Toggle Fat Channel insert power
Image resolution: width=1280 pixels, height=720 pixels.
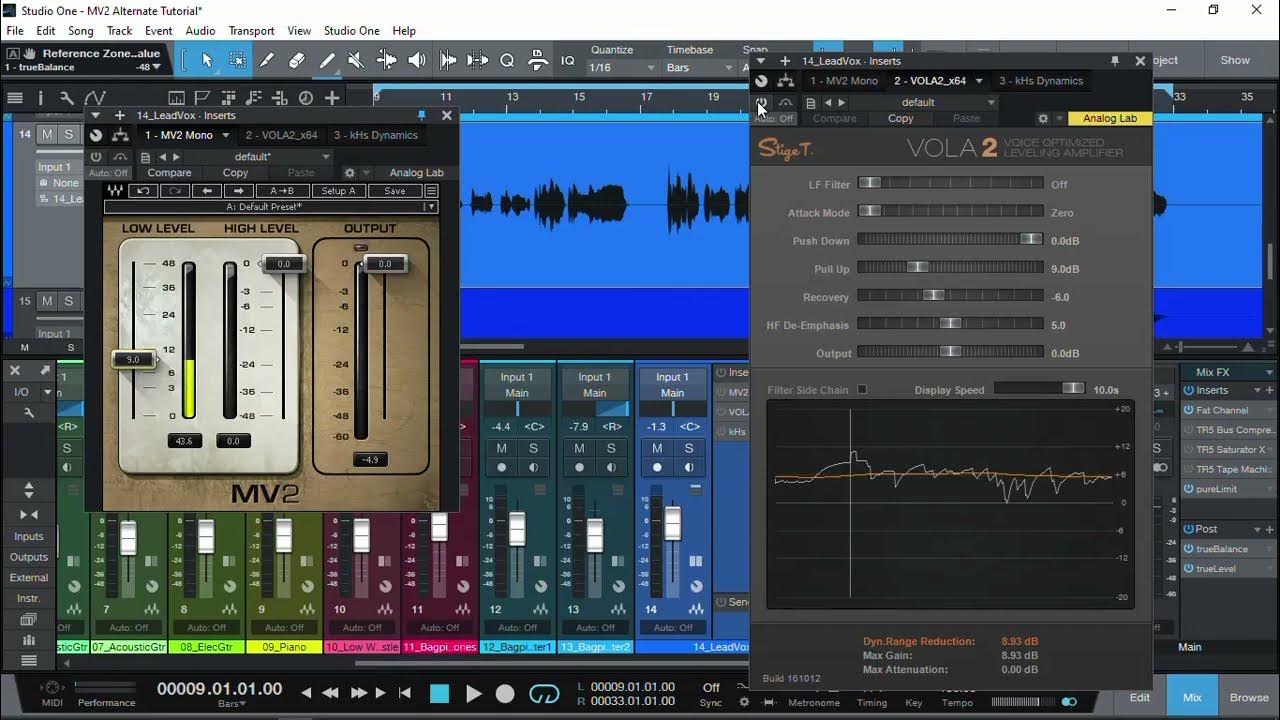coord(1189,410)
